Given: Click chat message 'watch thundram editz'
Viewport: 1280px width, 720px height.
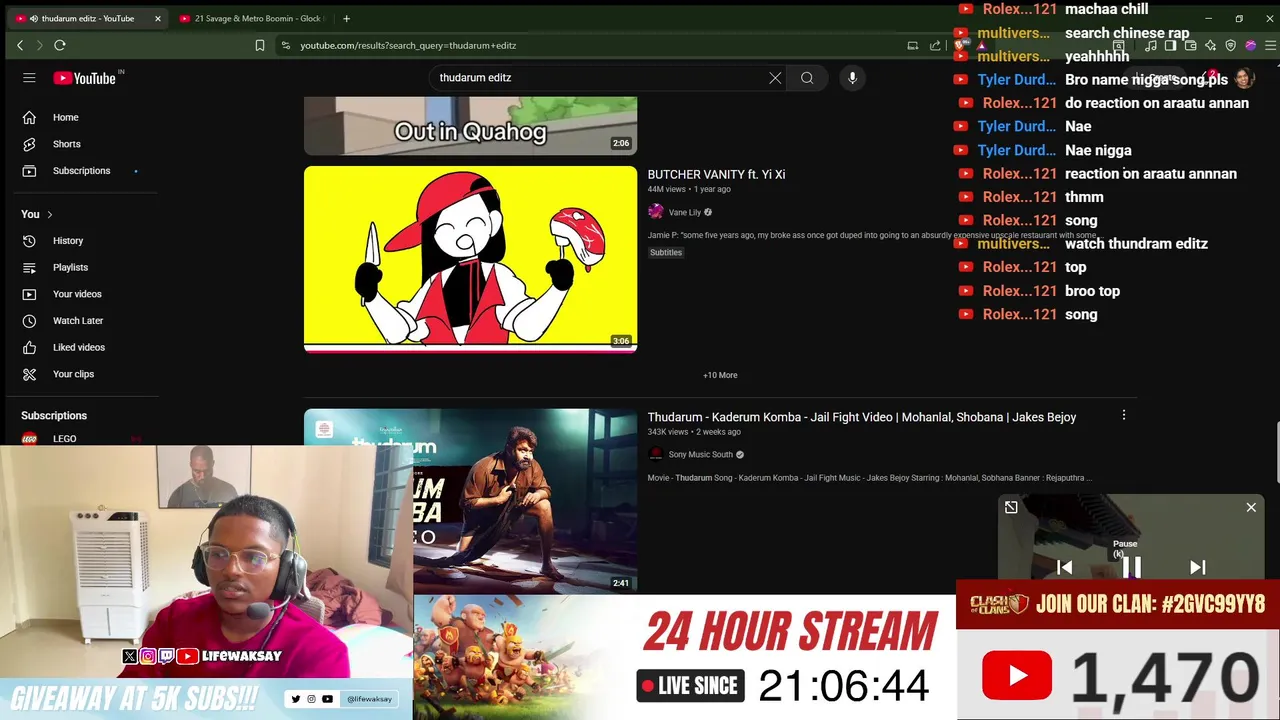Looking at the screenshot, I should (1136, 244).
